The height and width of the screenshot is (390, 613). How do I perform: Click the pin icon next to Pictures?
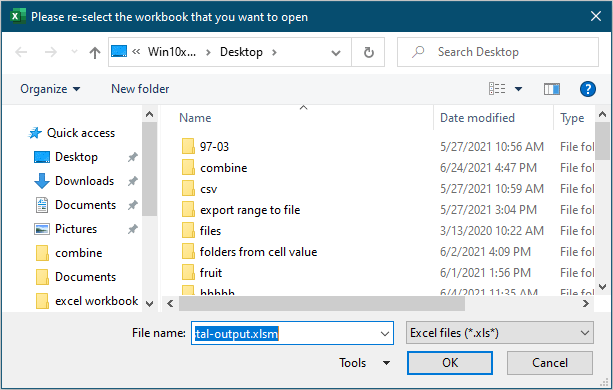(133, 229)
